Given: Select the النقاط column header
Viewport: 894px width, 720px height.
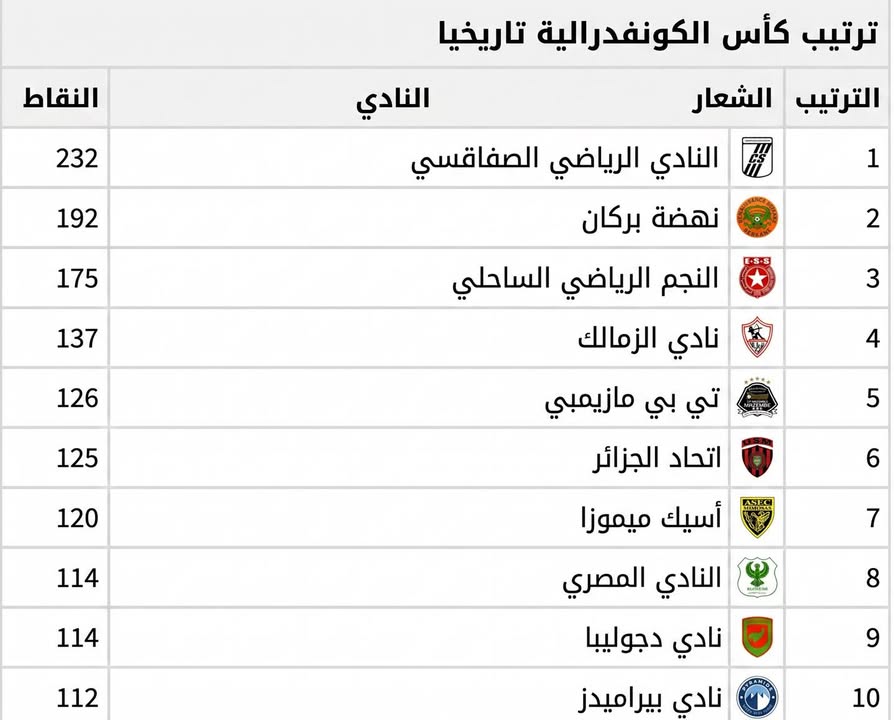Looking at the screenshot, I should (61, 97).
